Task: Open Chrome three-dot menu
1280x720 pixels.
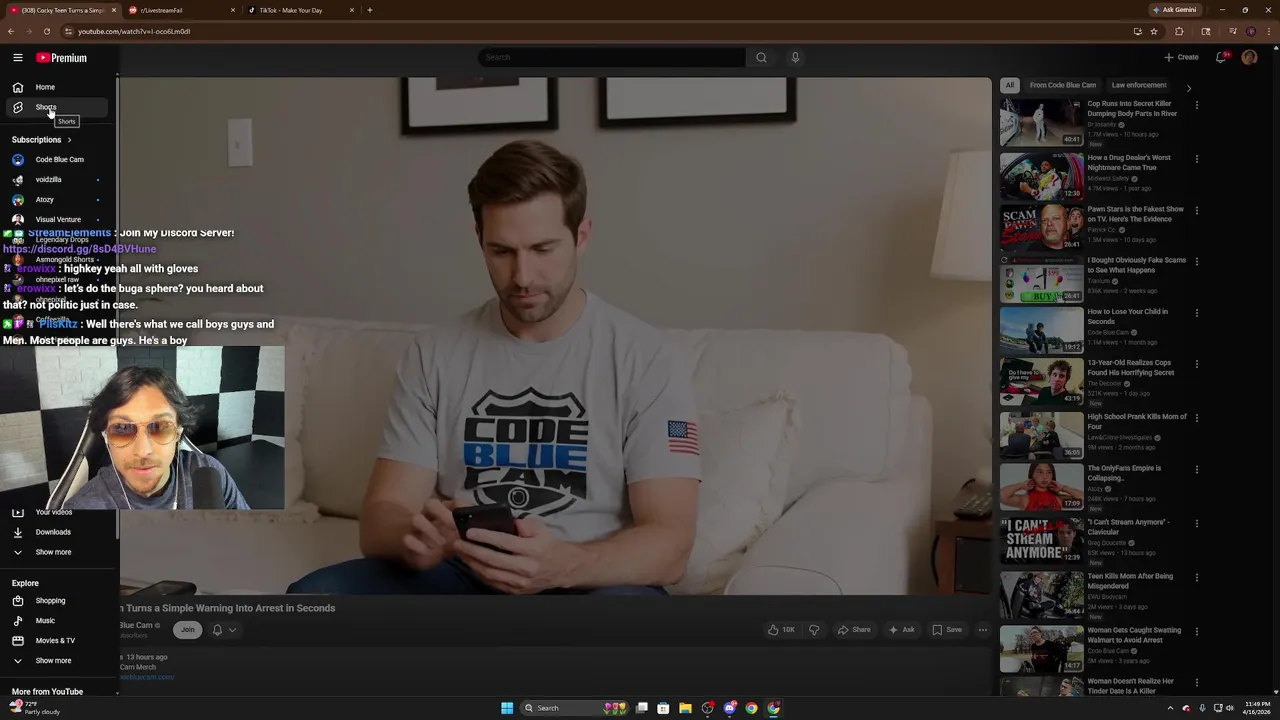Action: (x=1268, y=31)
